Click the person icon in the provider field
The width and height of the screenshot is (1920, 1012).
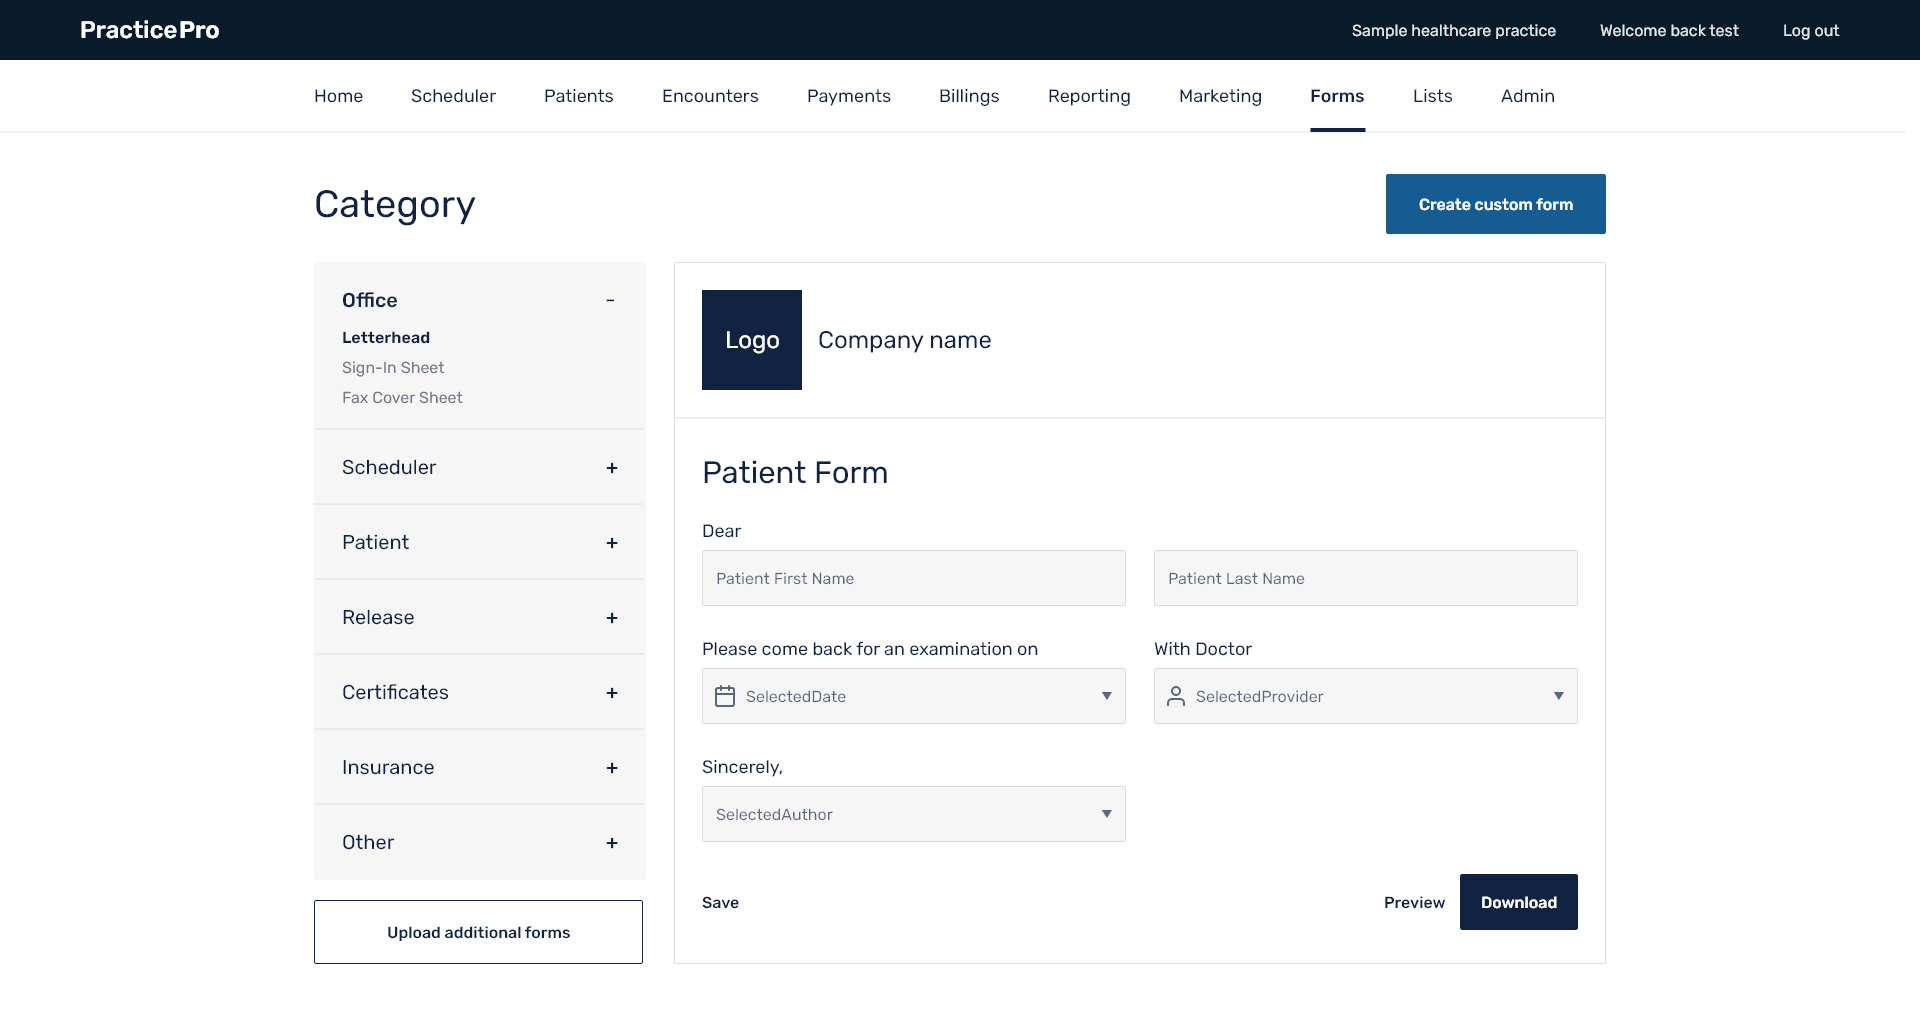coord(1176,696)
